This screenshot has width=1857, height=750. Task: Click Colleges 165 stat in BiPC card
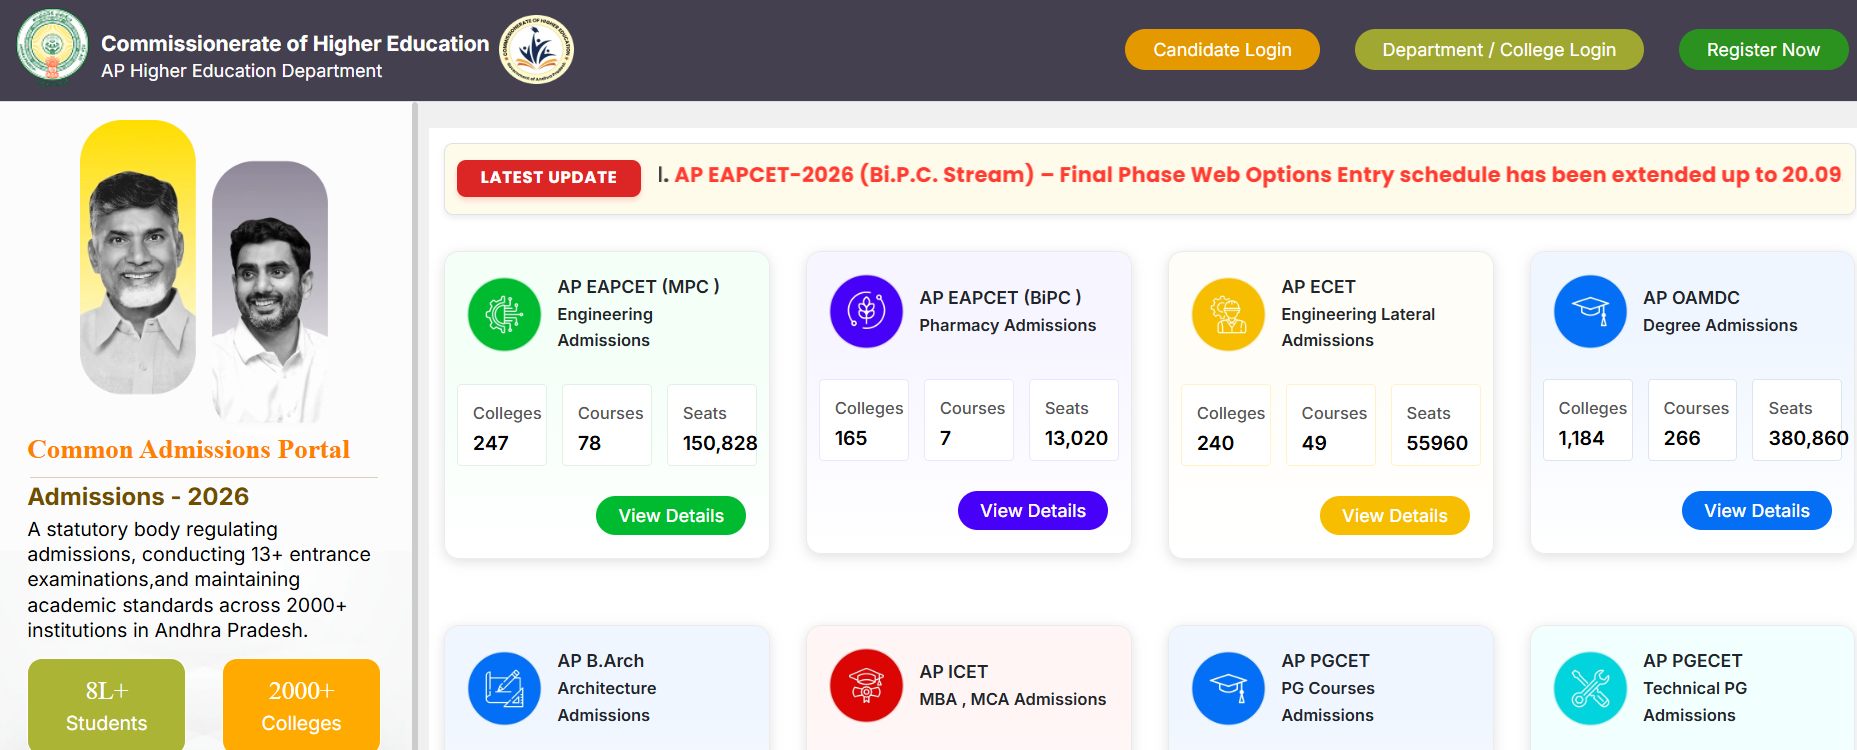(x=864, y=420)
